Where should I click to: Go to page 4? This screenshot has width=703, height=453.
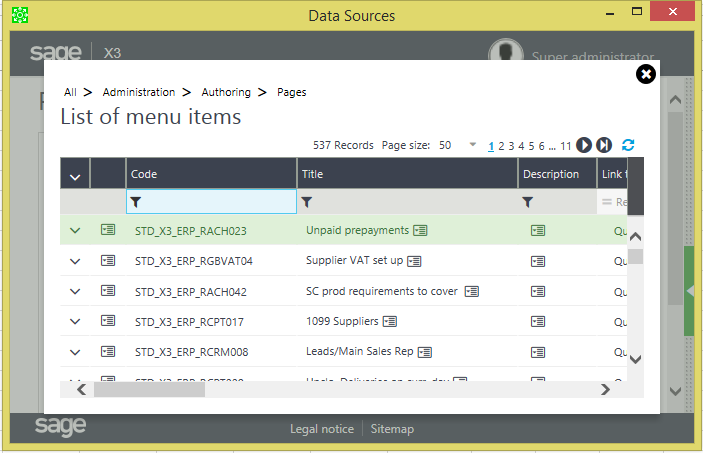[521, 146]
